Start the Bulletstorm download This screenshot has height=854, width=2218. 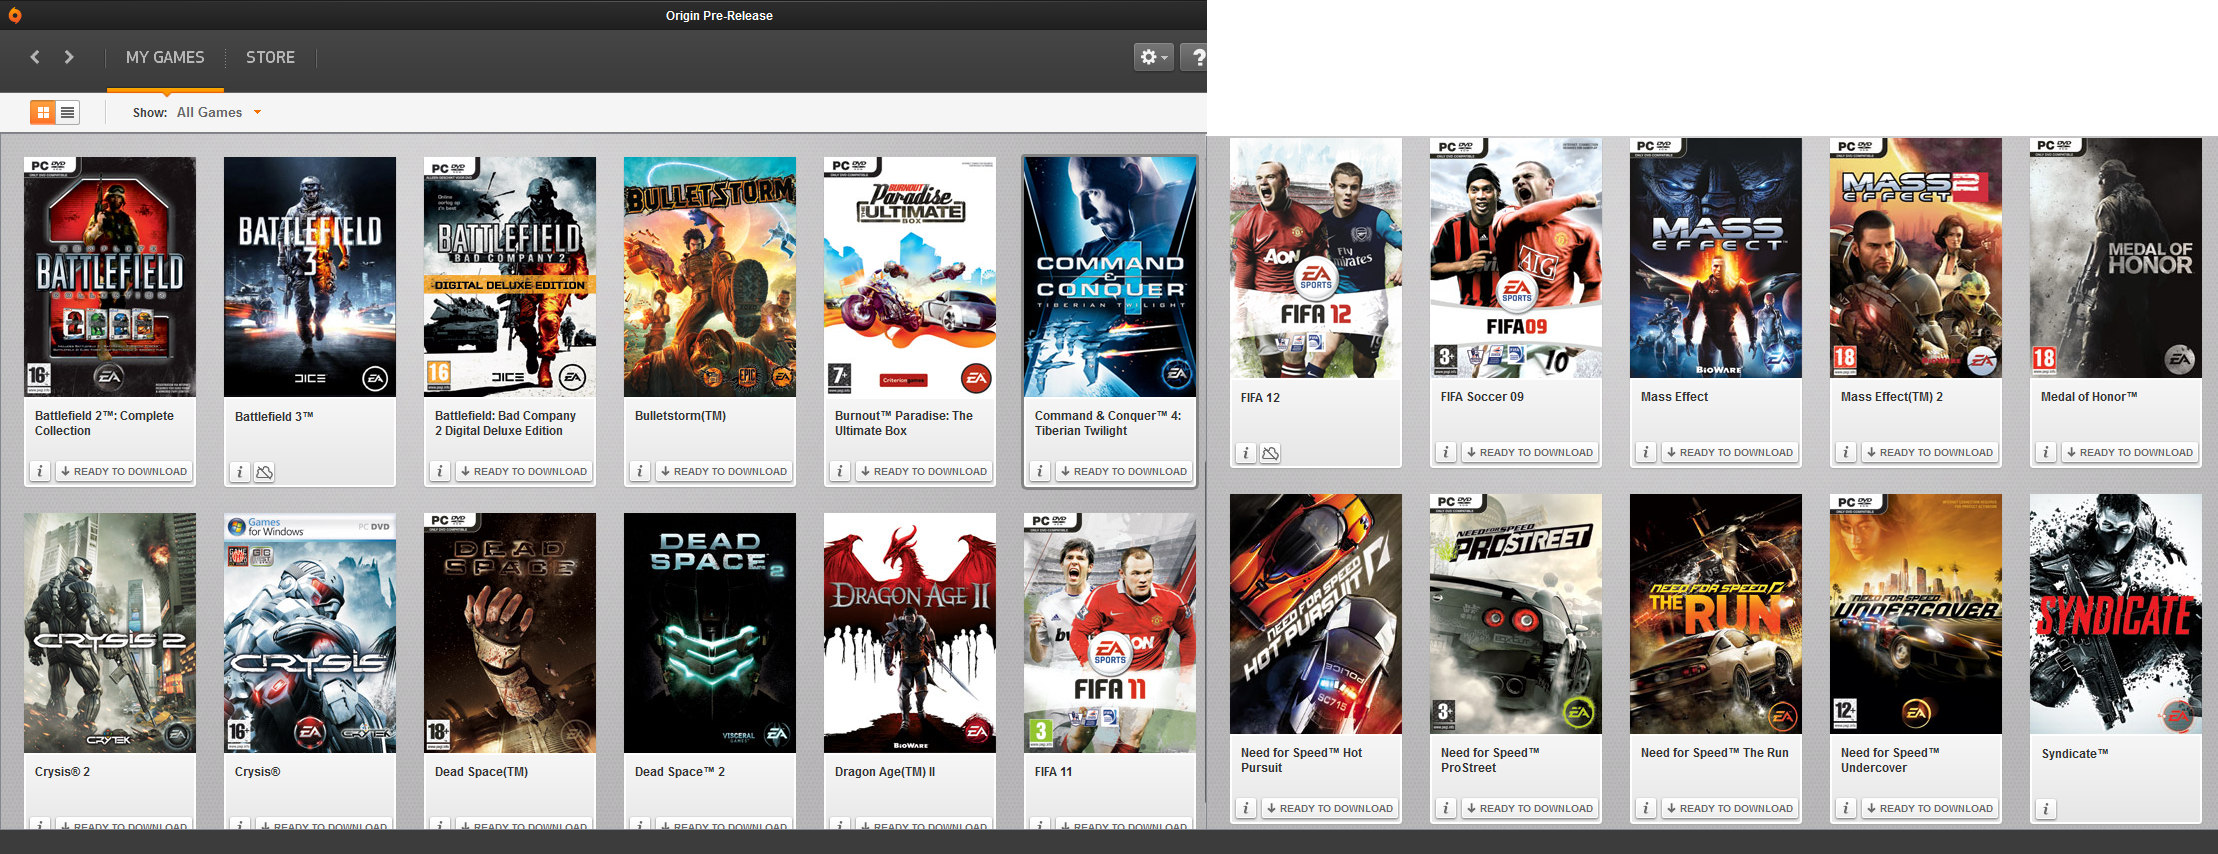723,471
